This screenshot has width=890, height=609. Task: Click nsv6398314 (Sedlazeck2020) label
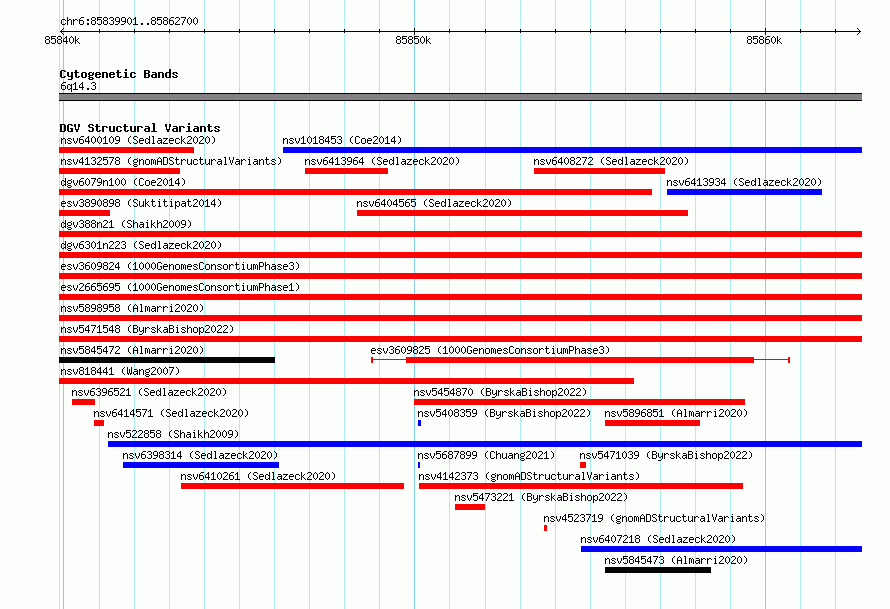click(200, 455)
